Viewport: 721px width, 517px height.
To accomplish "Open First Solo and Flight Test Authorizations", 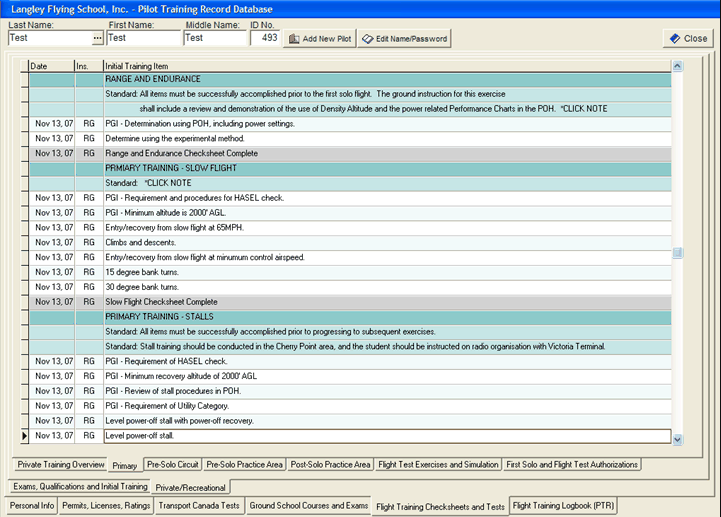I will pos(573,465).
